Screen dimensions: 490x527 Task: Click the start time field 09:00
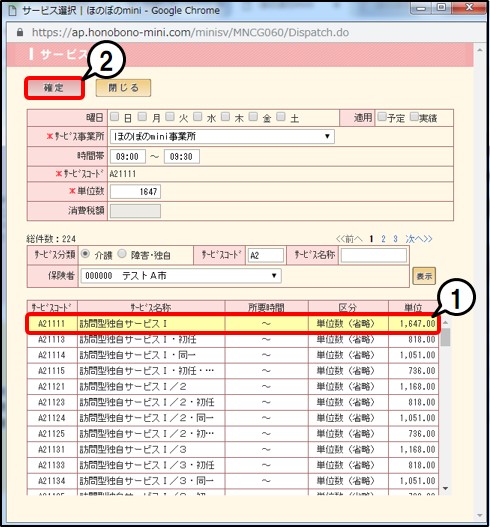tap(128, 157)
